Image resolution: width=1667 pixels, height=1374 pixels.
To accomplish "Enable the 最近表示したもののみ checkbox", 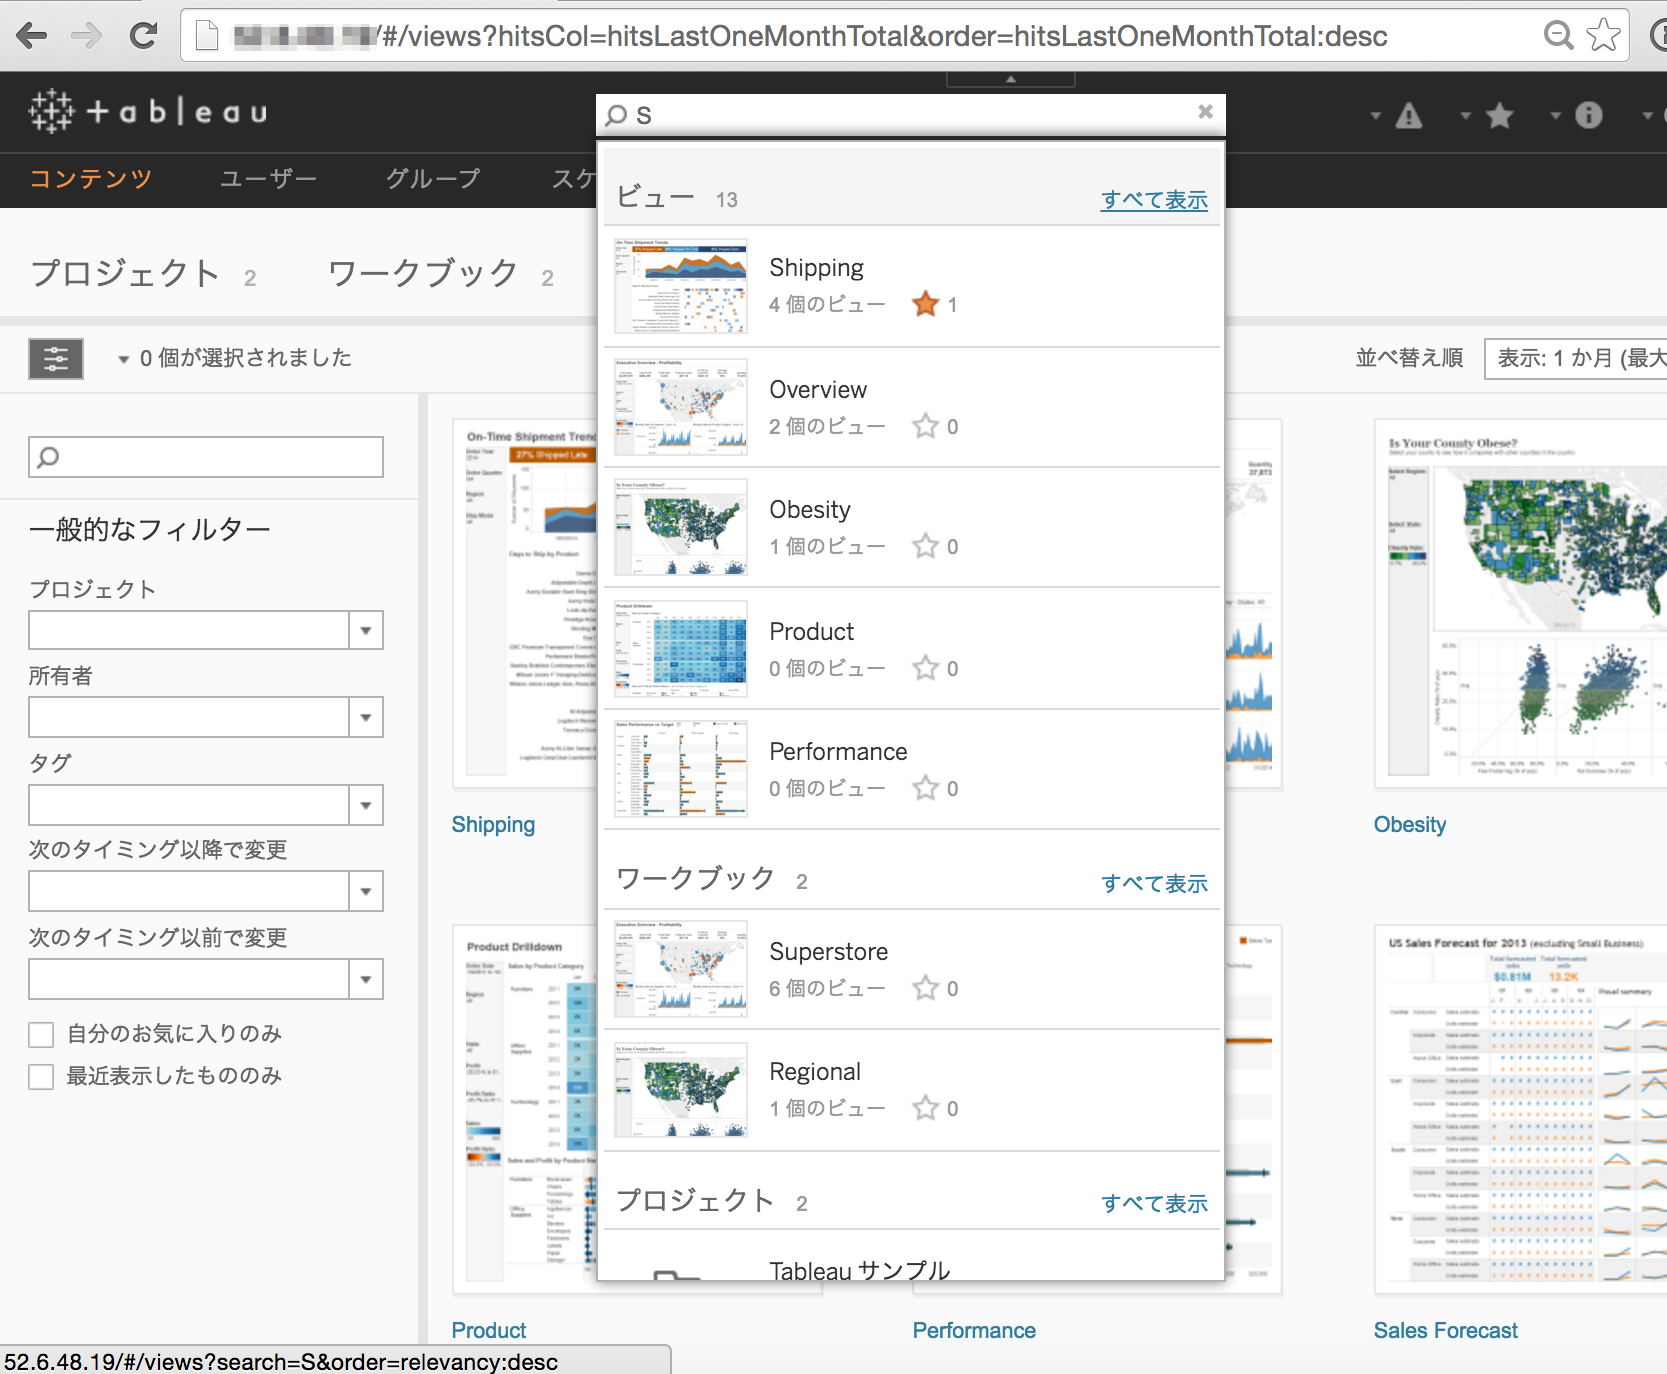I will coord(41,1076).
